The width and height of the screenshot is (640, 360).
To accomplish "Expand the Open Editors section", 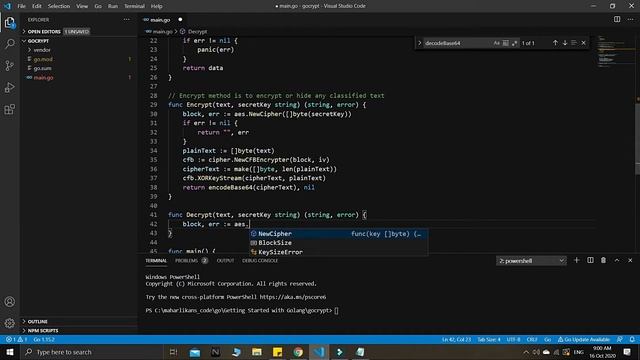I will (x=79, y=31).
